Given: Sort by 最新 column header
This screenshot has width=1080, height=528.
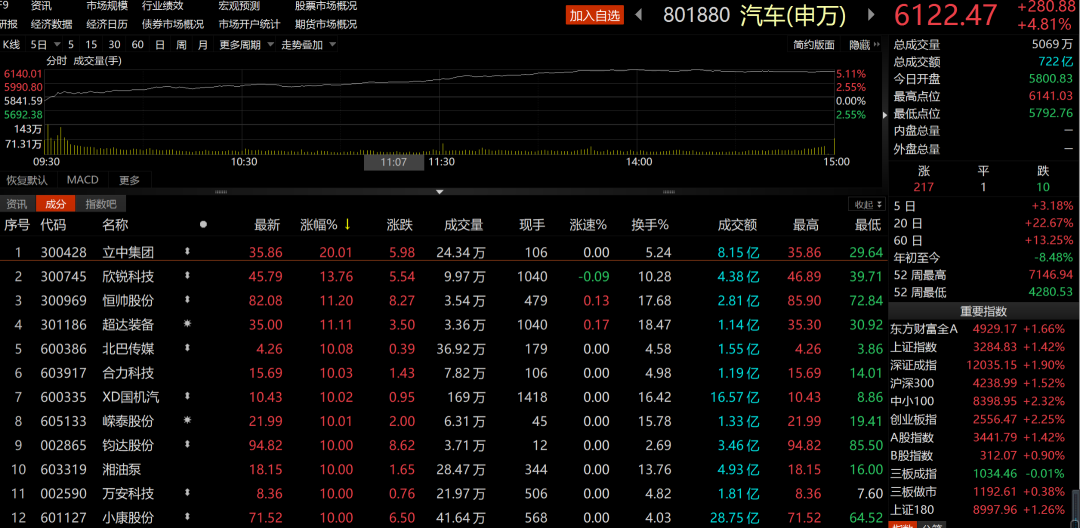Looking at the screenshot, I should pyautogui.click(x=267, y=224).
